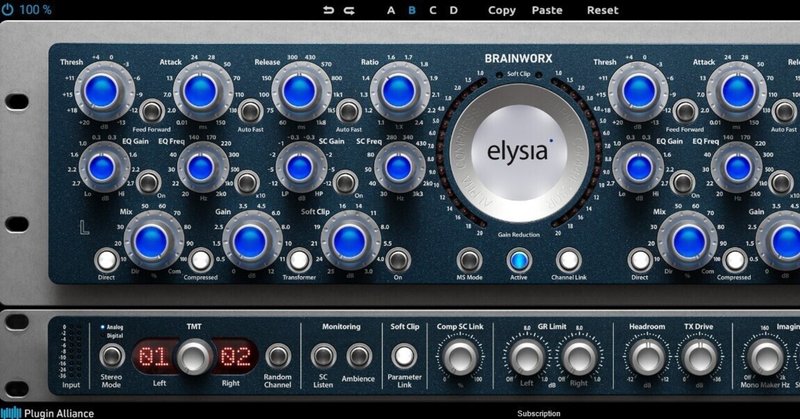This screenshot has width=800, height=419.
Task: Toggle the SC Listen button
Action: click(323, 356)
